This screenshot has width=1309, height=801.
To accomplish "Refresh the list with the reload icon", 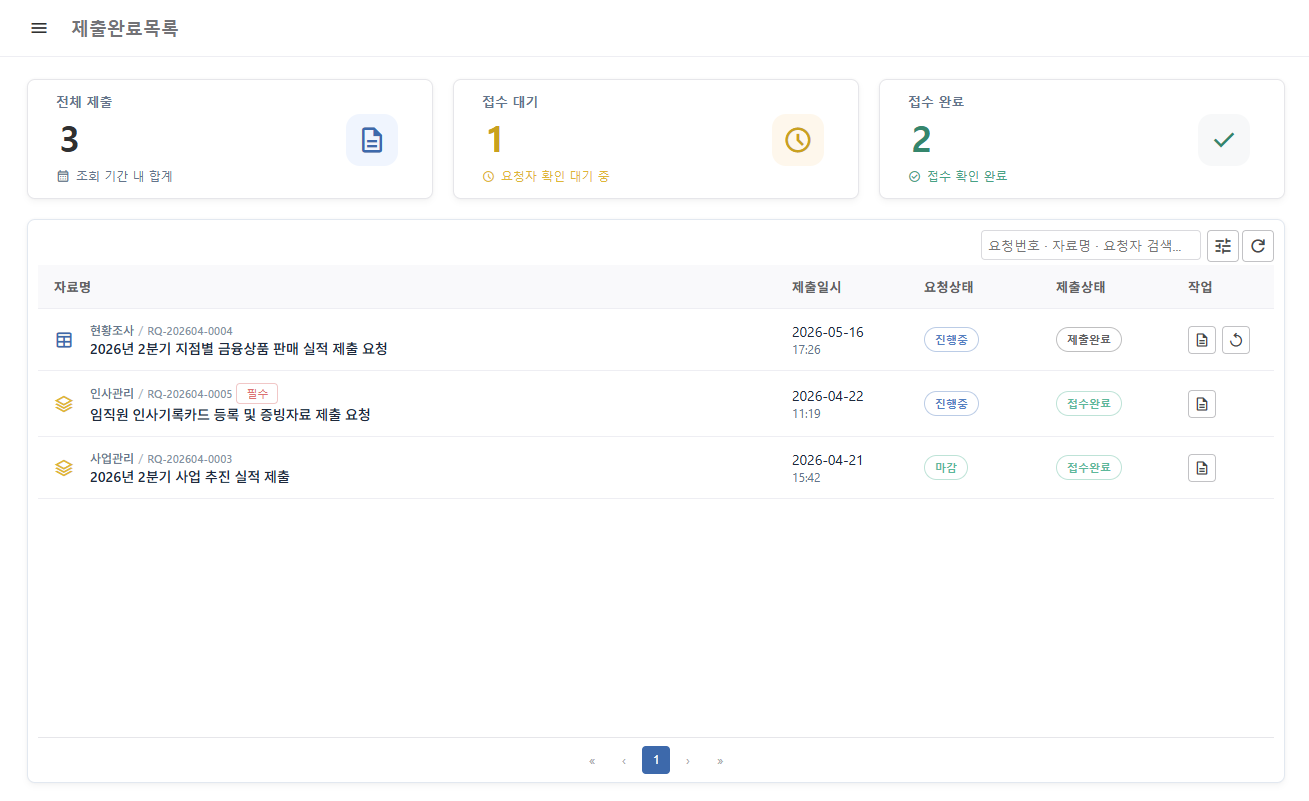I will coord(1258,245).
